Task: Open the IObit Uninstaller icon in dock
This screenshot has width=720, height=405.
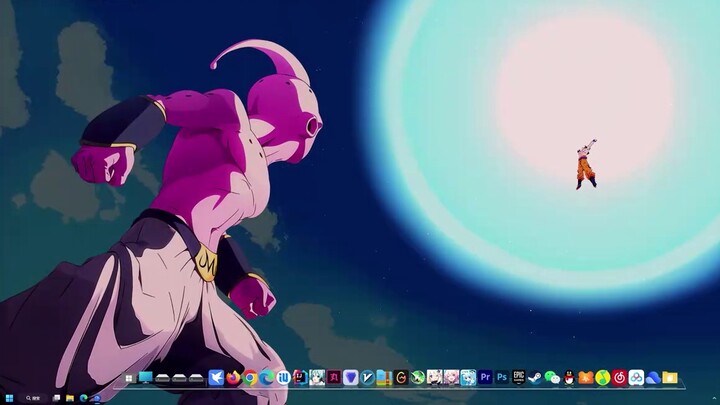Action: (x=284, y=377)
